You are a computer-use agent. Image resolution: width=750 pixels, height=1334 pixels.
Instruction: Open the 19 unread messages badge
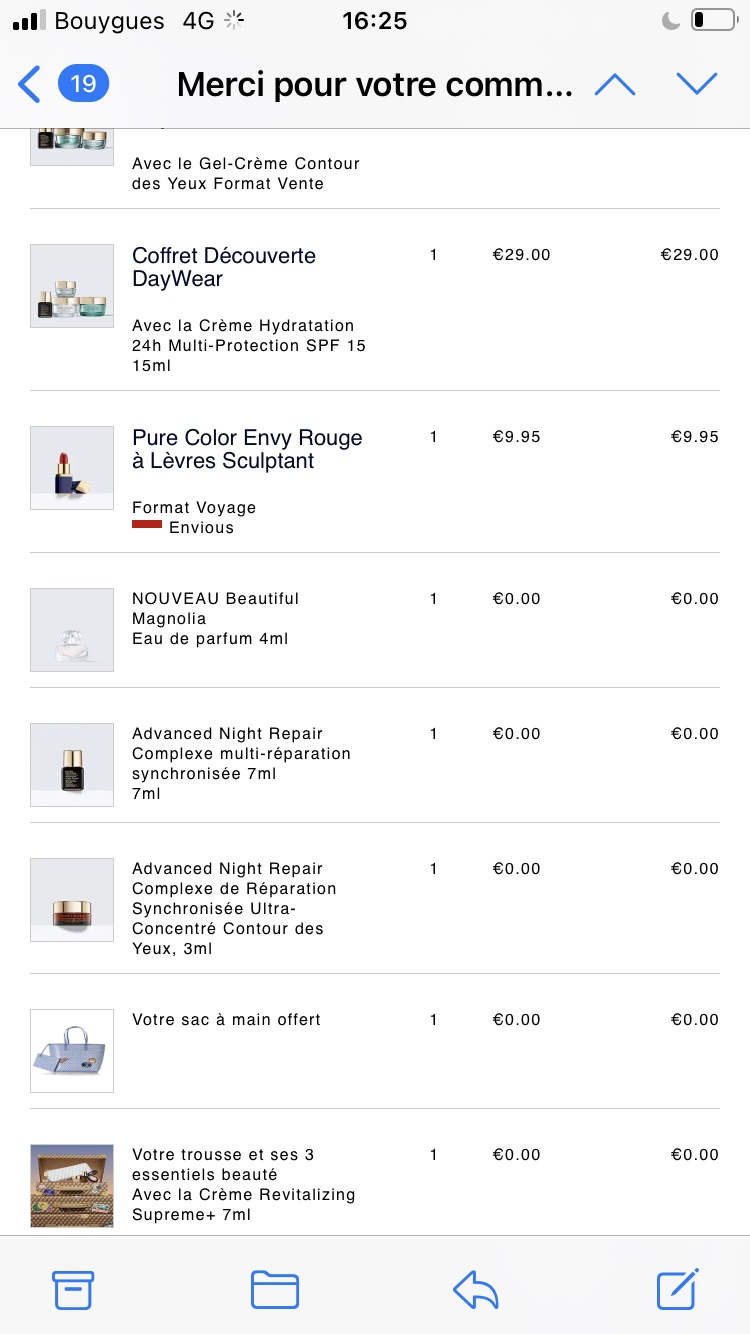tap(83, 84)
